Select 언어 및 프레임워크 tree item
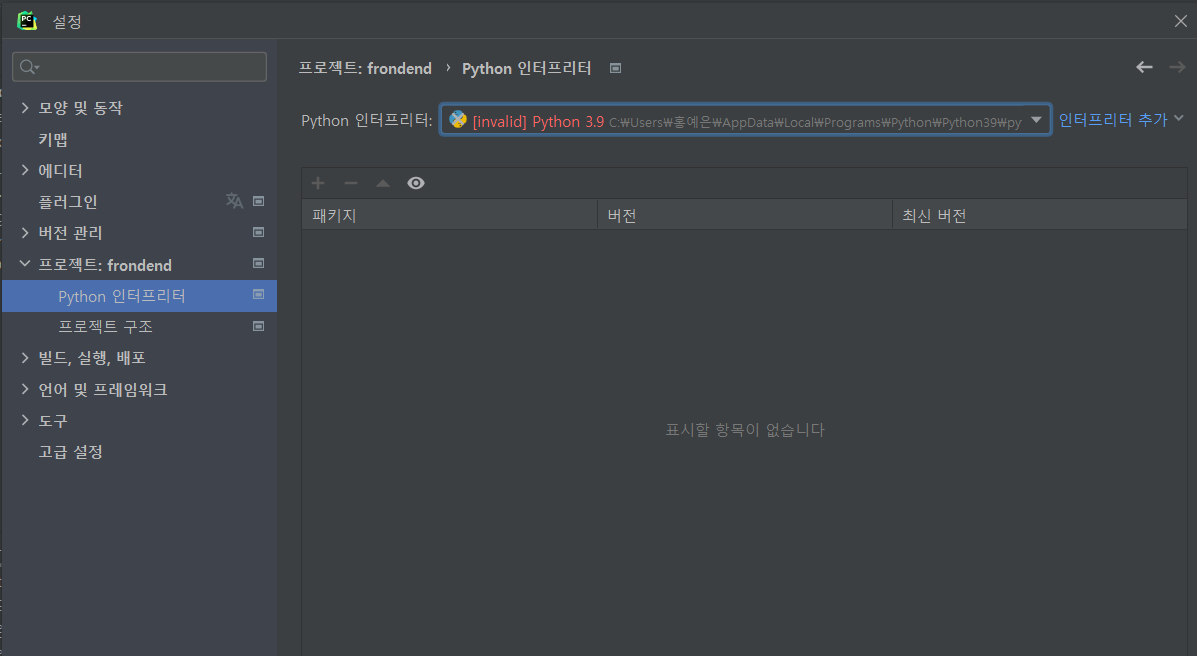Image resolution: width=1197 pixels, height=656 pixels. coord(103,389)
